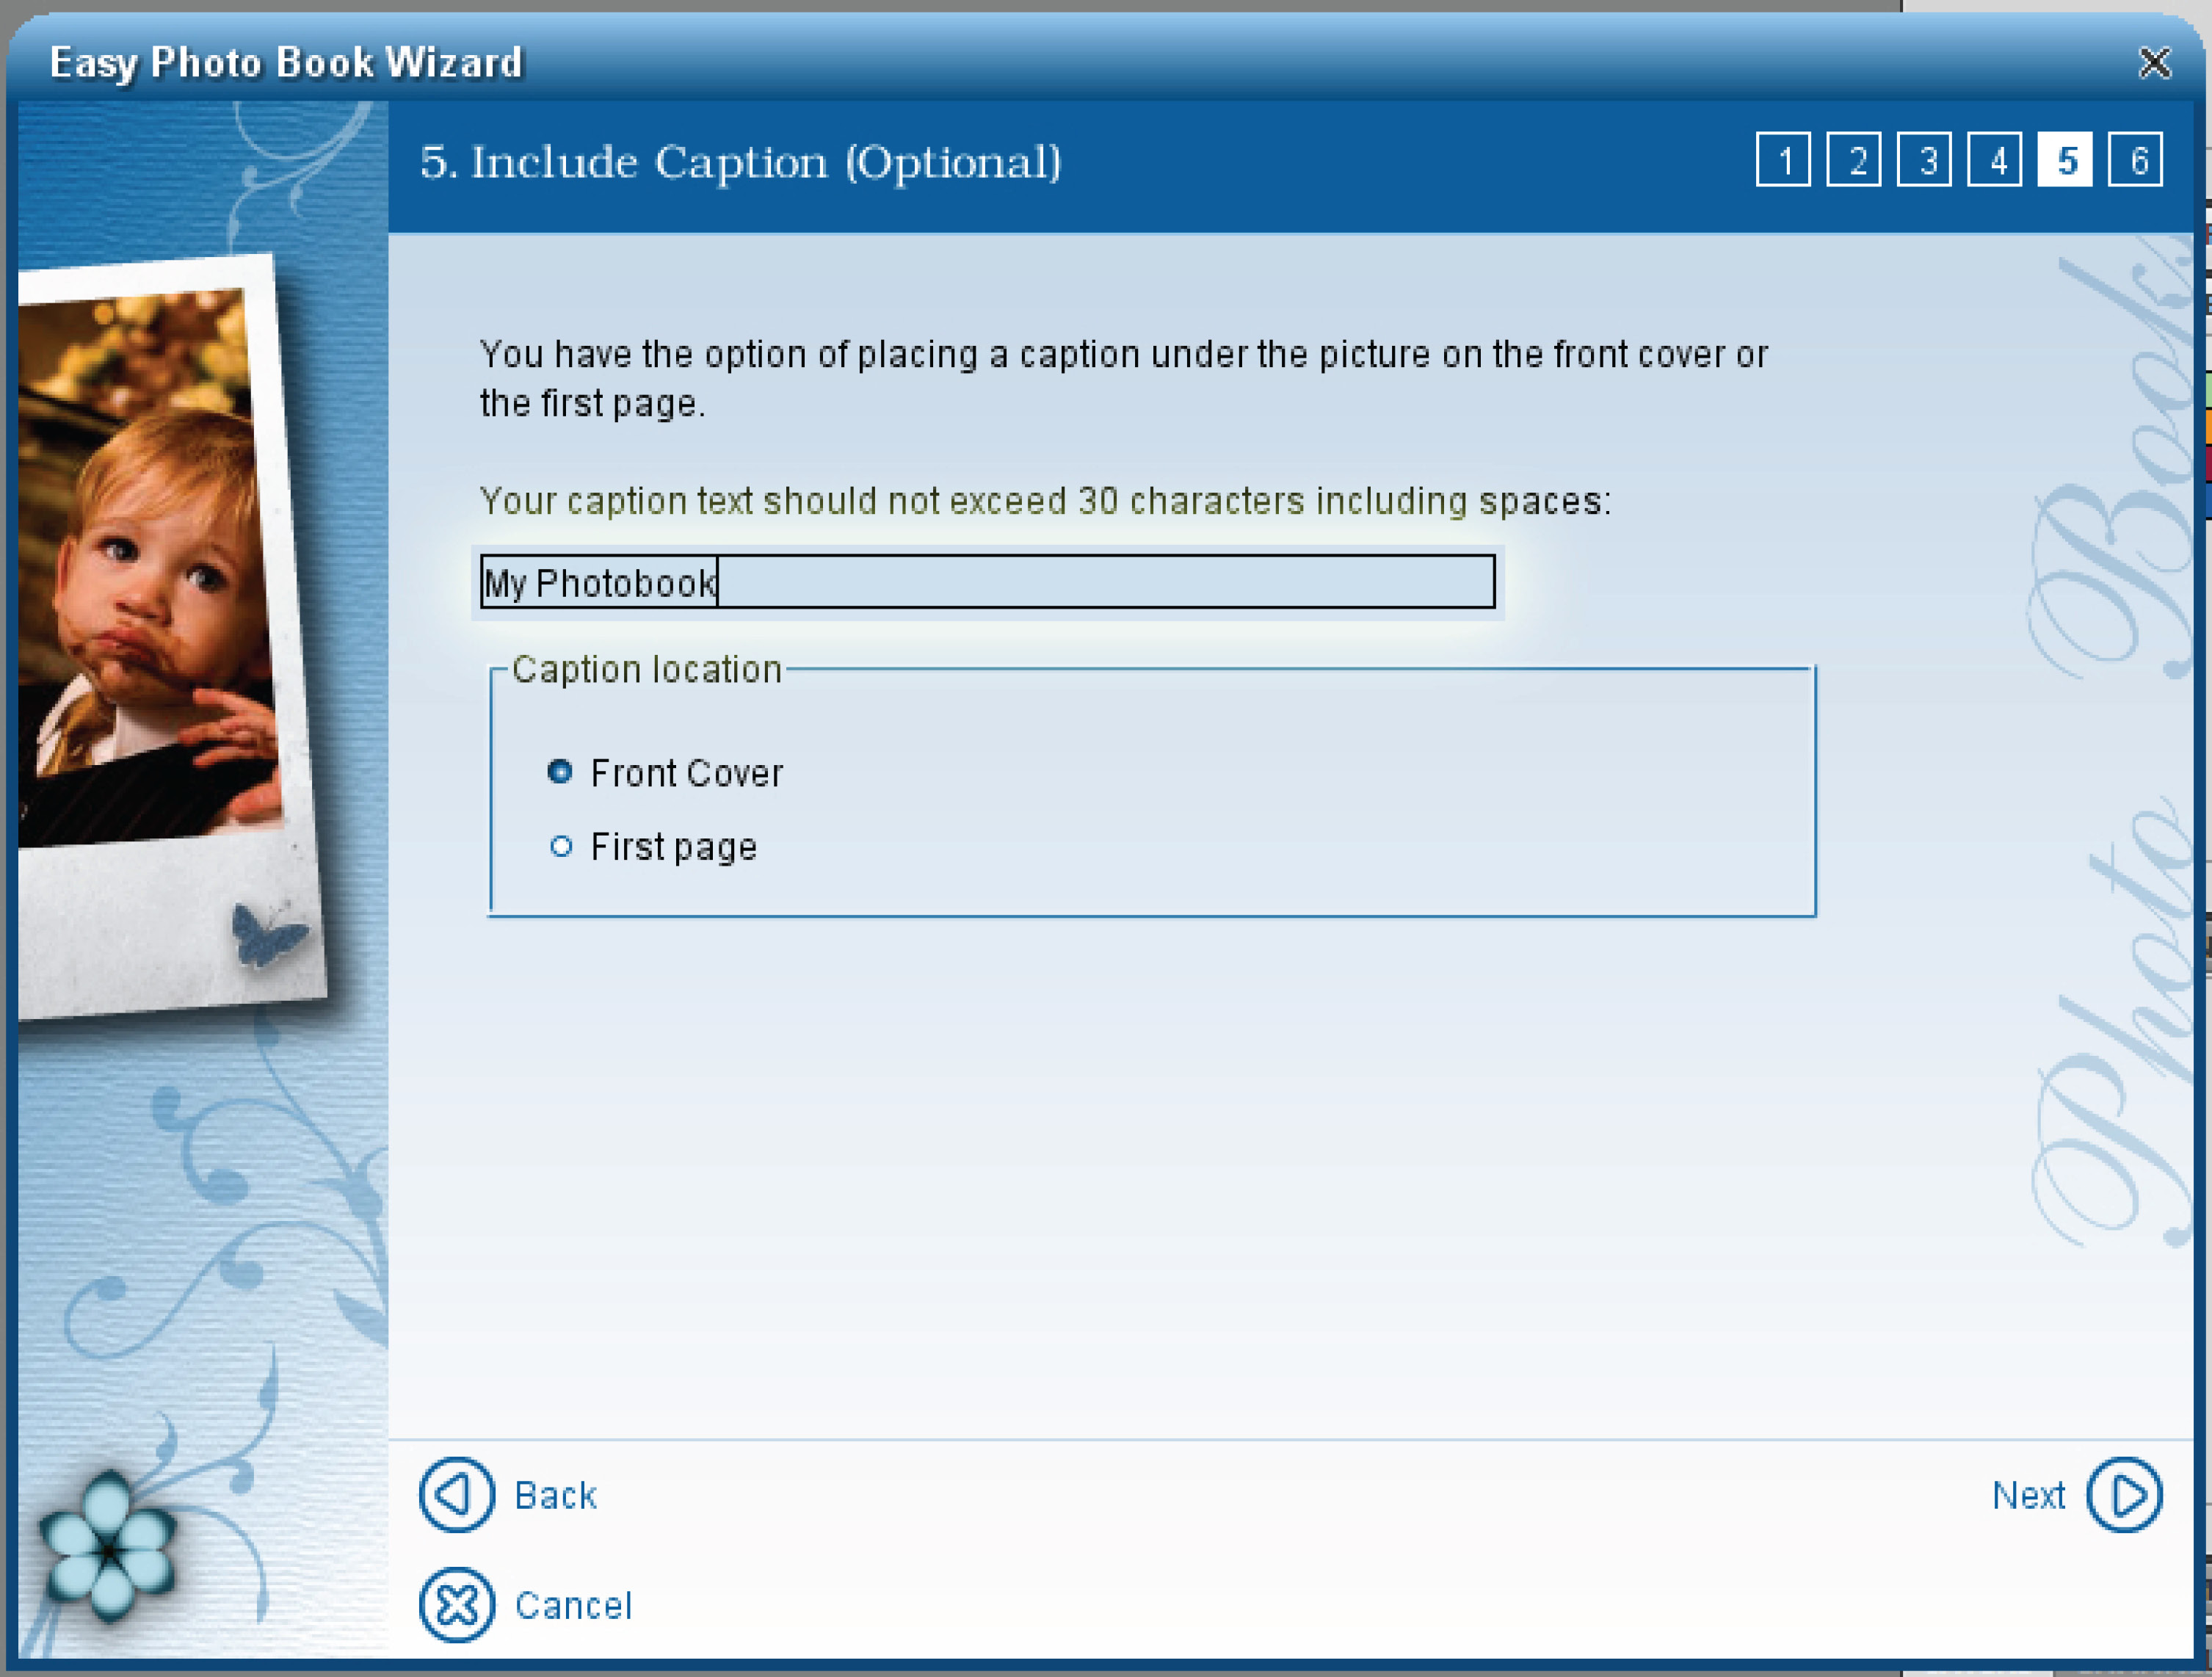Click the Caption location group label
Image resolution: width=2212 pixels, height=1677 pixels.
pyautogui.click(x=647, y=669)
